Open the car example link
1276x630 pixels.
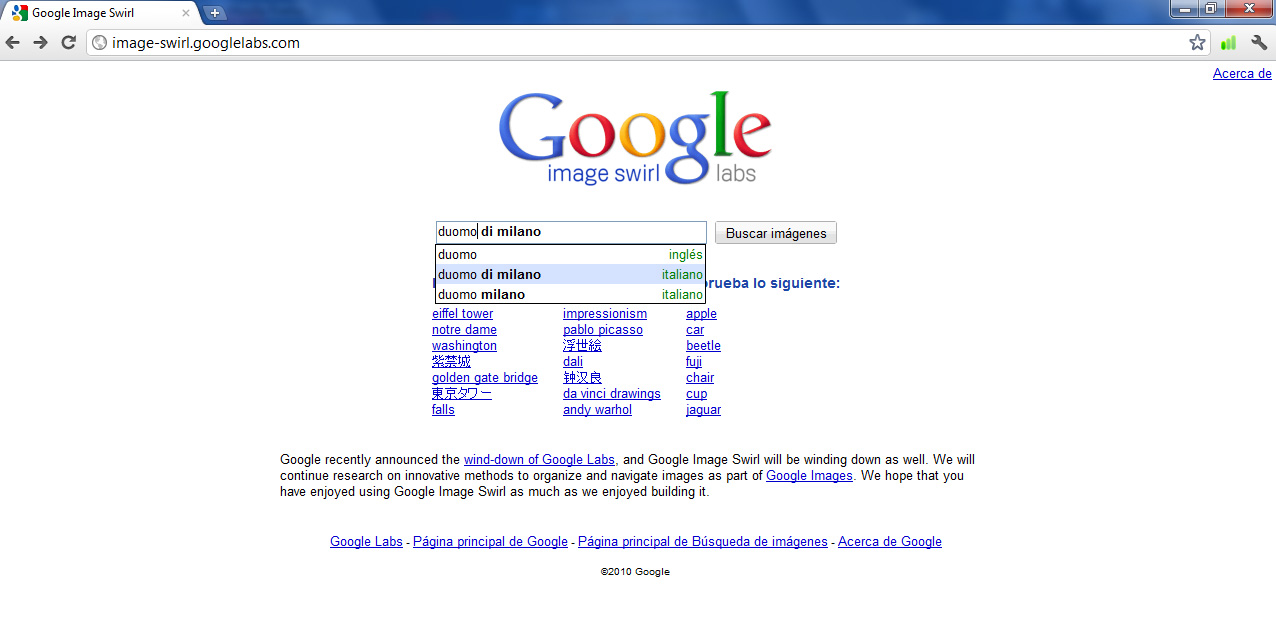coord(695,330)
